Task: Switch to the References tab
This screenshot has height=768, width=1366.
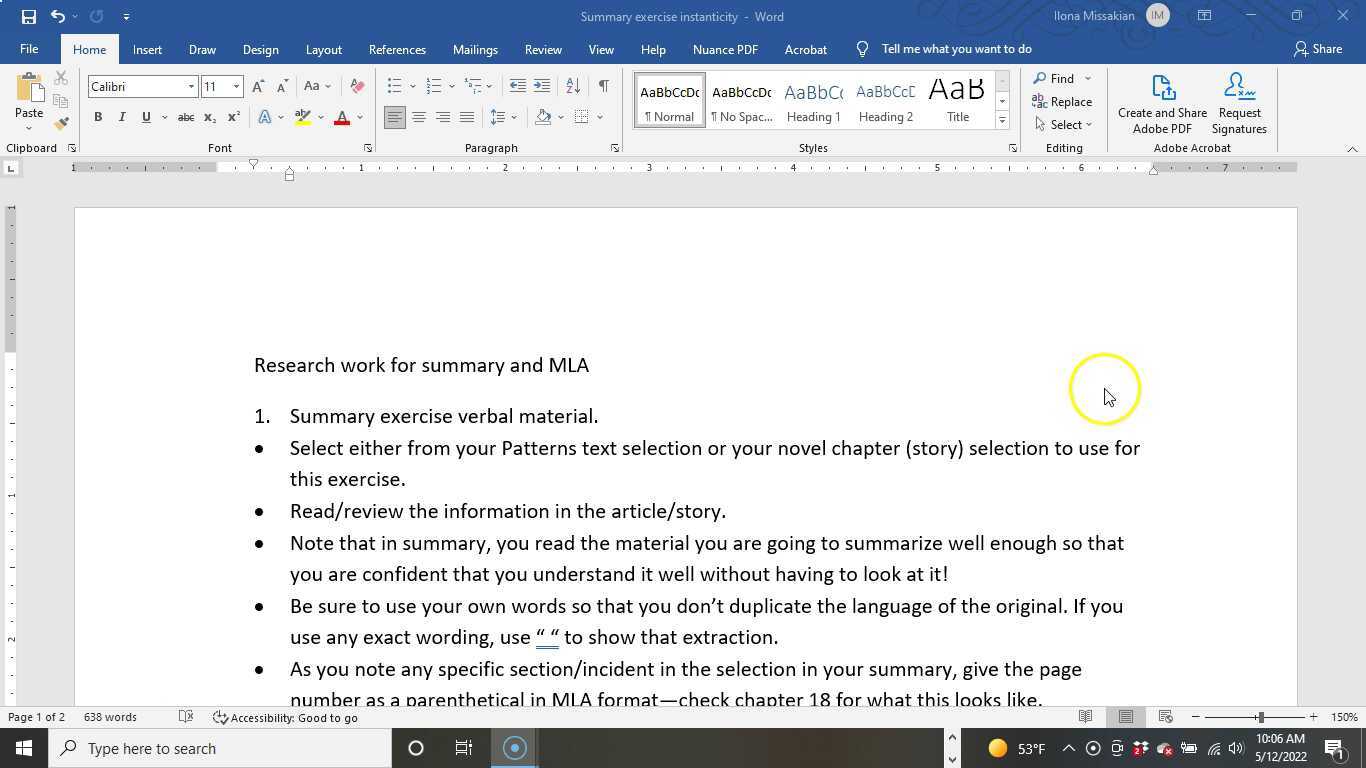Action: [397, 48]
